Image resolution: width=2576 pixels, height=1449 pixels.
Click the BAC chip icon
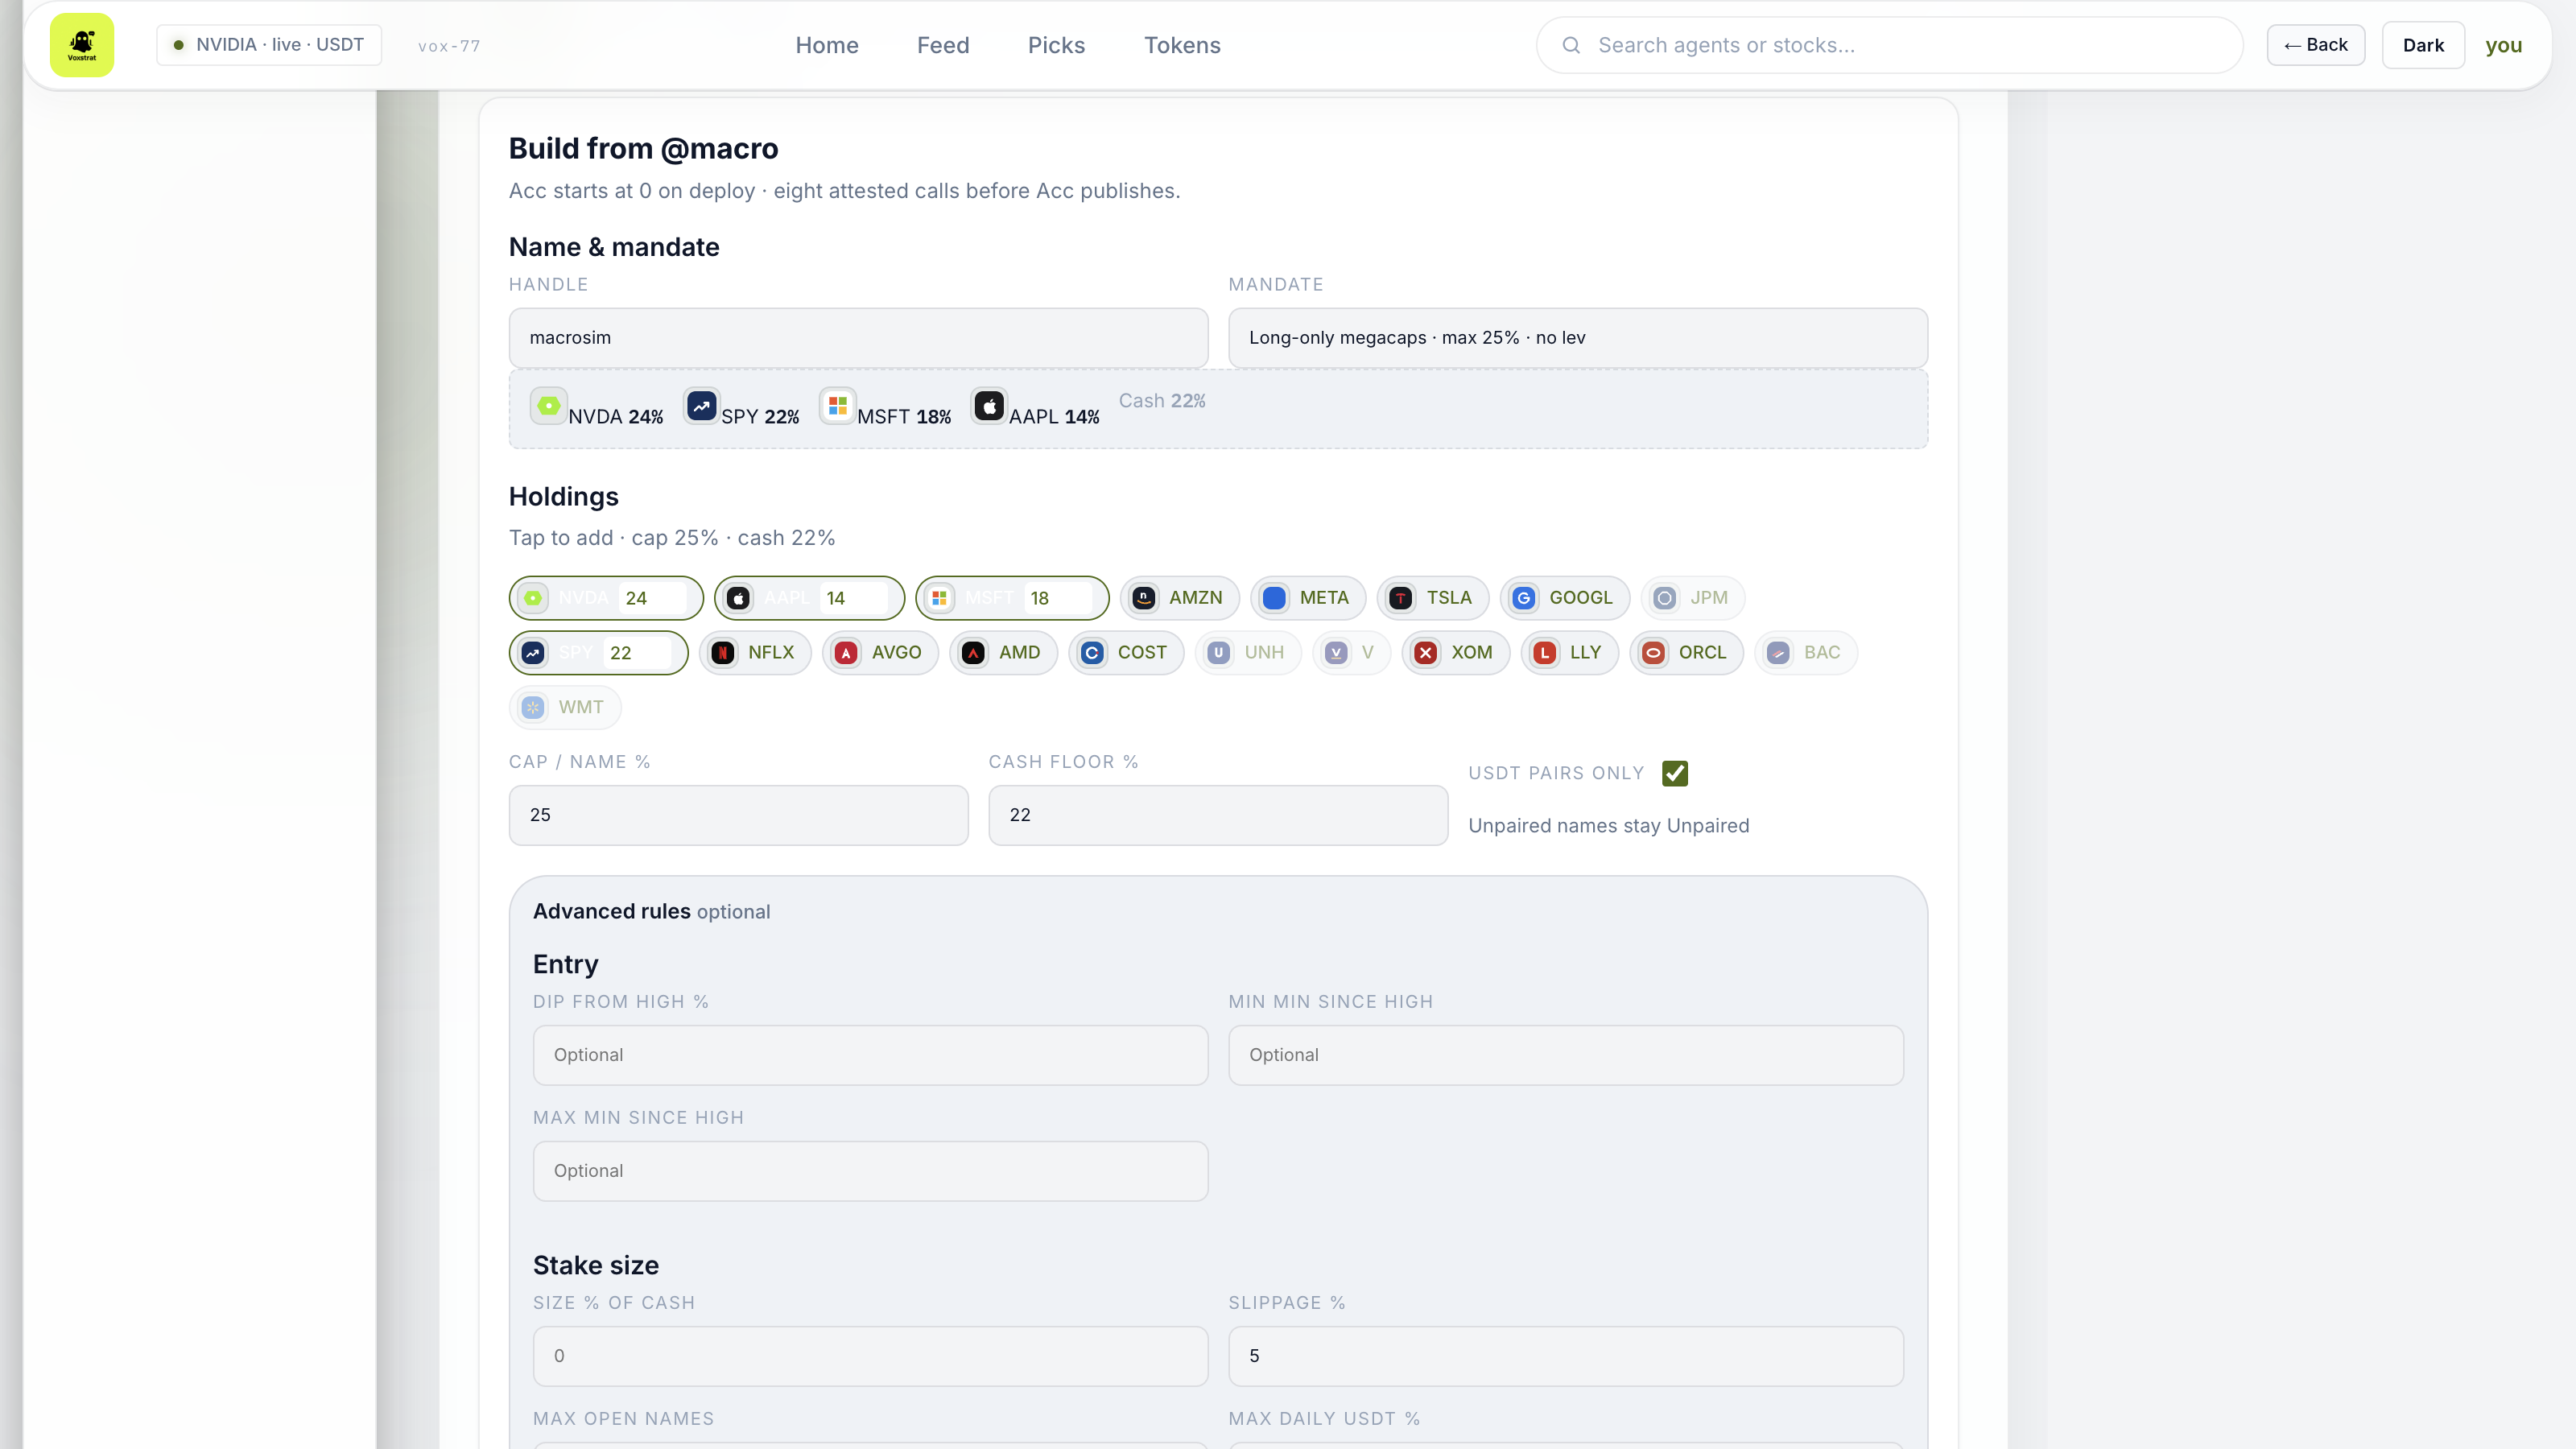1778,653
